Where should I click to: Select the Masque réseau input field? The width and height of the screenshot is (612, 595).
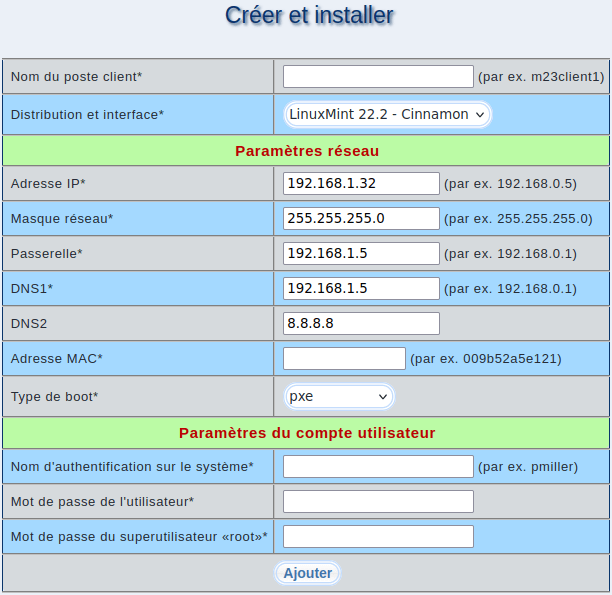click(361, 218)
